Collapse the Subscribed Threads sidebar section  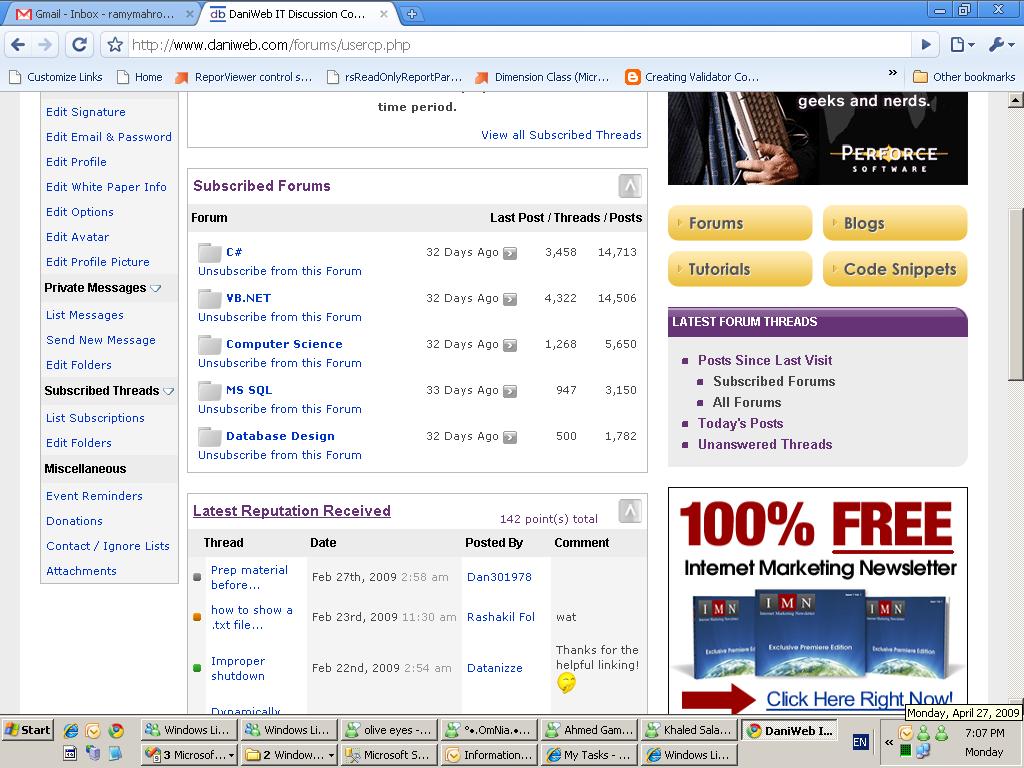click(168, 391)
